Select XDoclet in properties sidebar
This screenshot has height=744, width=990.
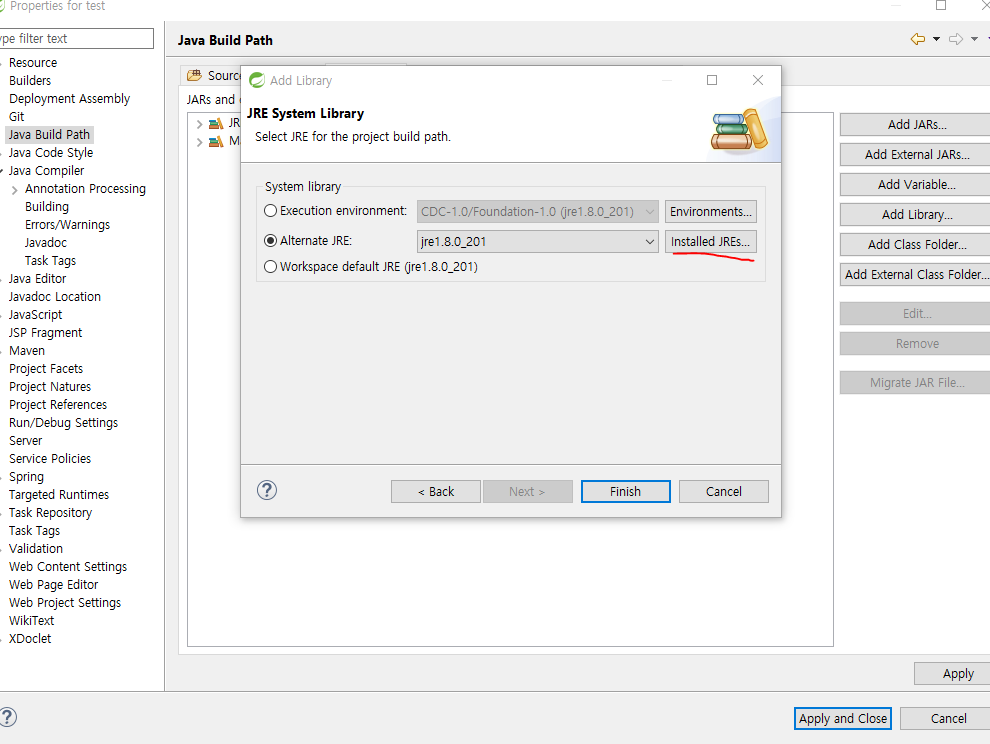pyautogui.click(x=30, y=639)
